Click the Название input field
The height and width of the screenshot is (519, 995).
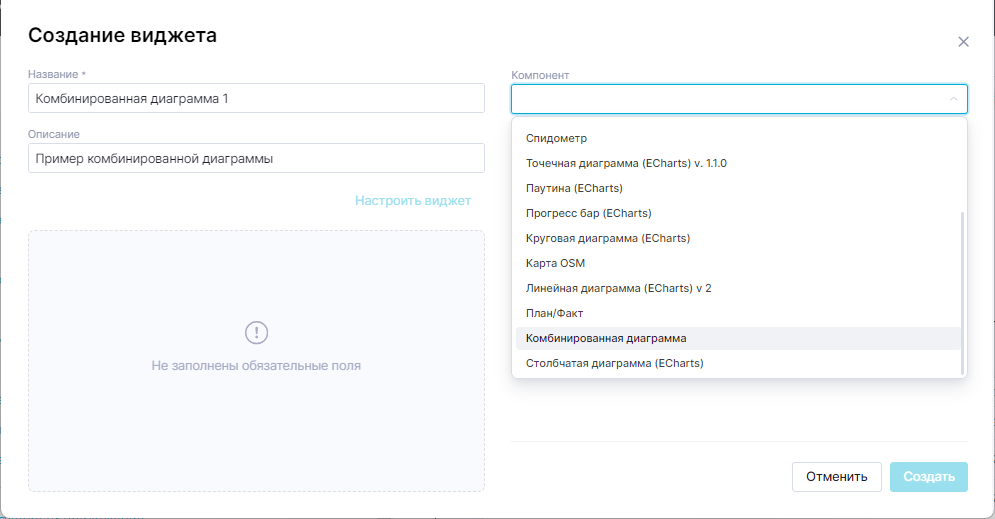256,99
